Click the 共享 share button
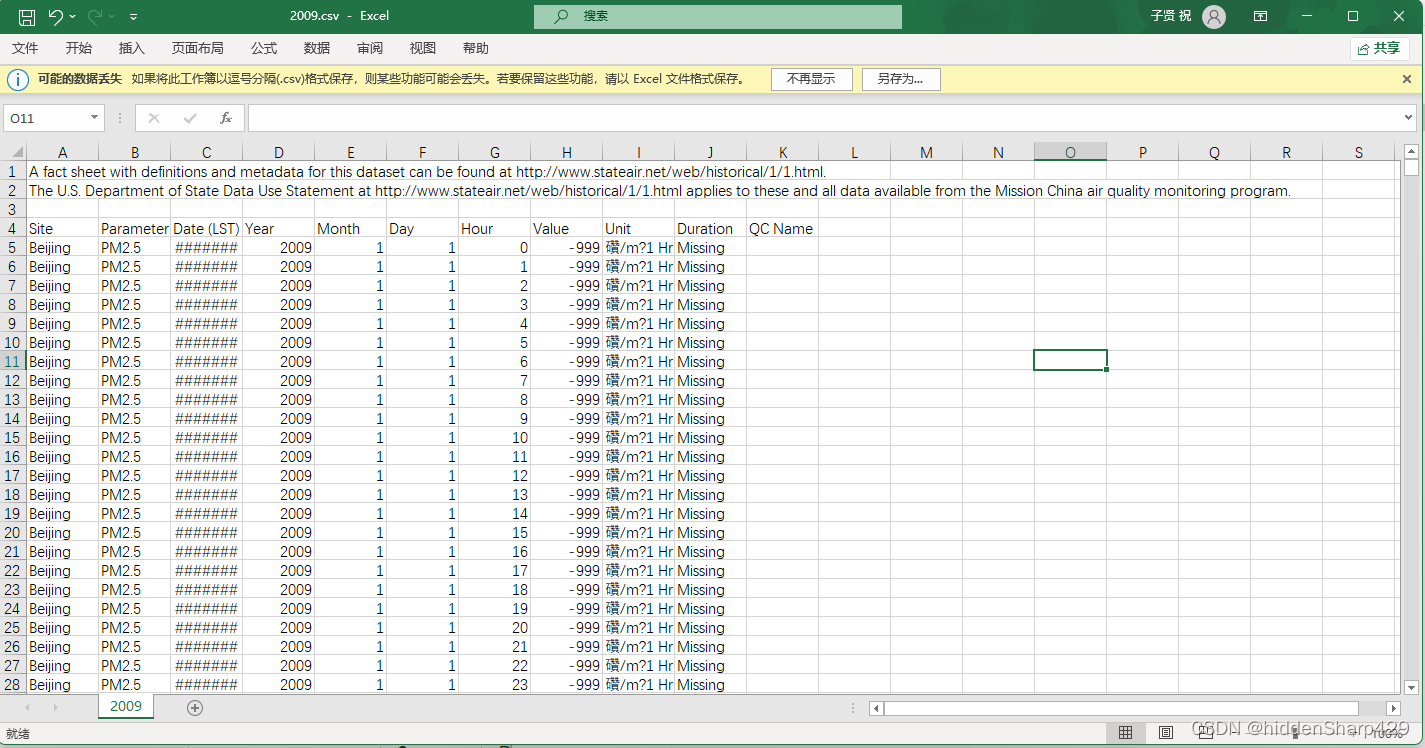This screenshot has height=748, width=1425. [x=1380, y=48]
